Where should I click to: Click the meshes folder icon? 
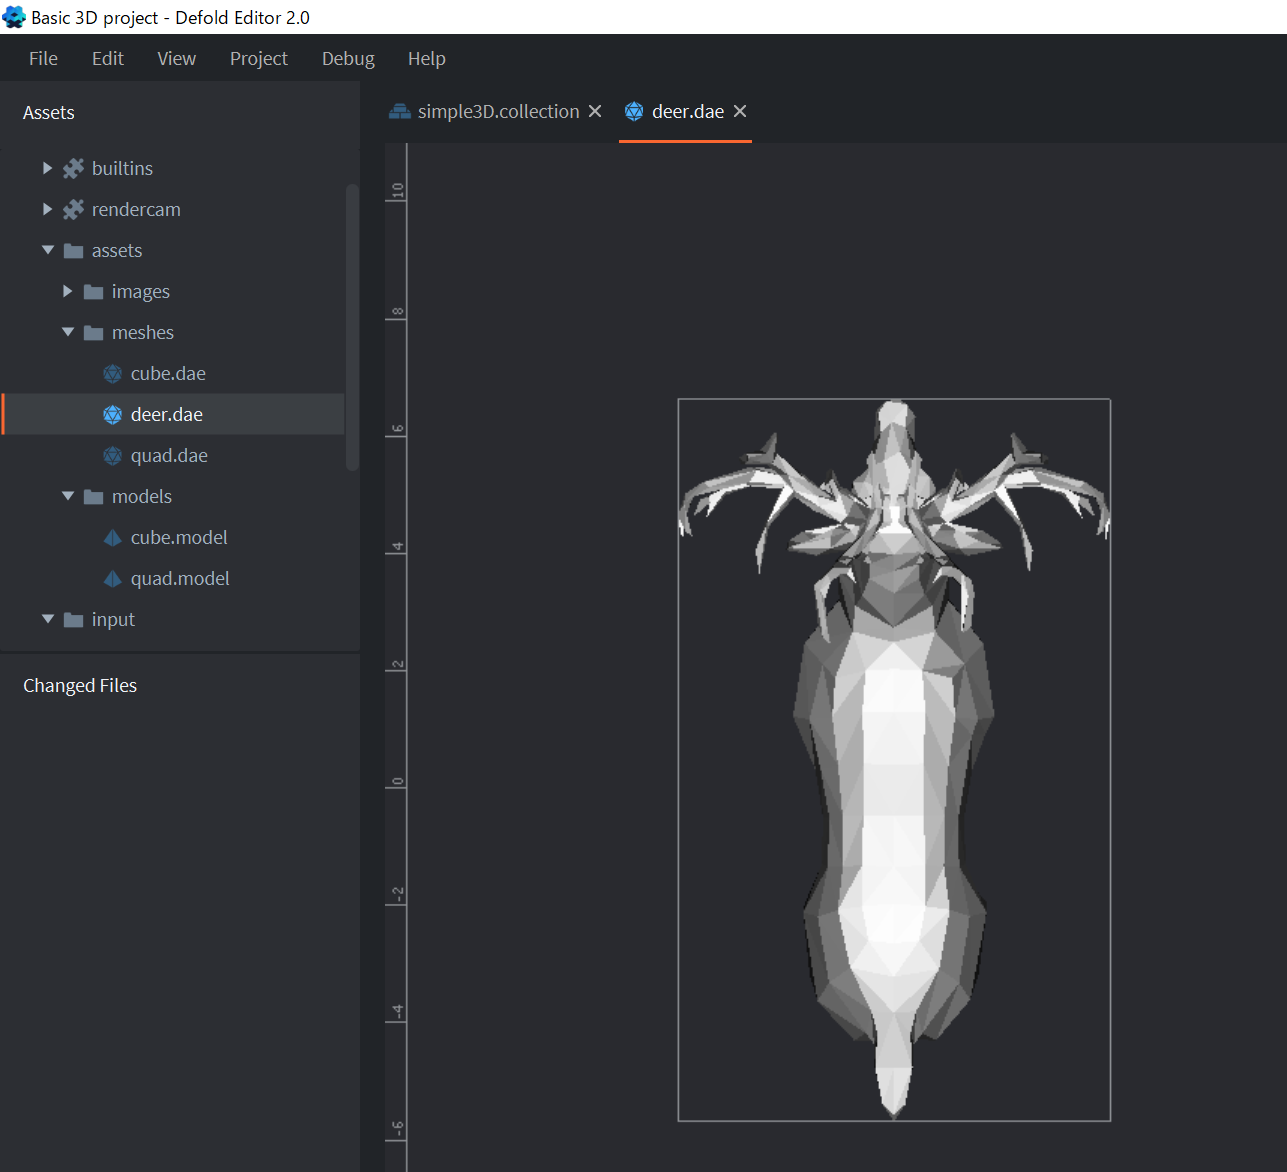click(92, 332)
